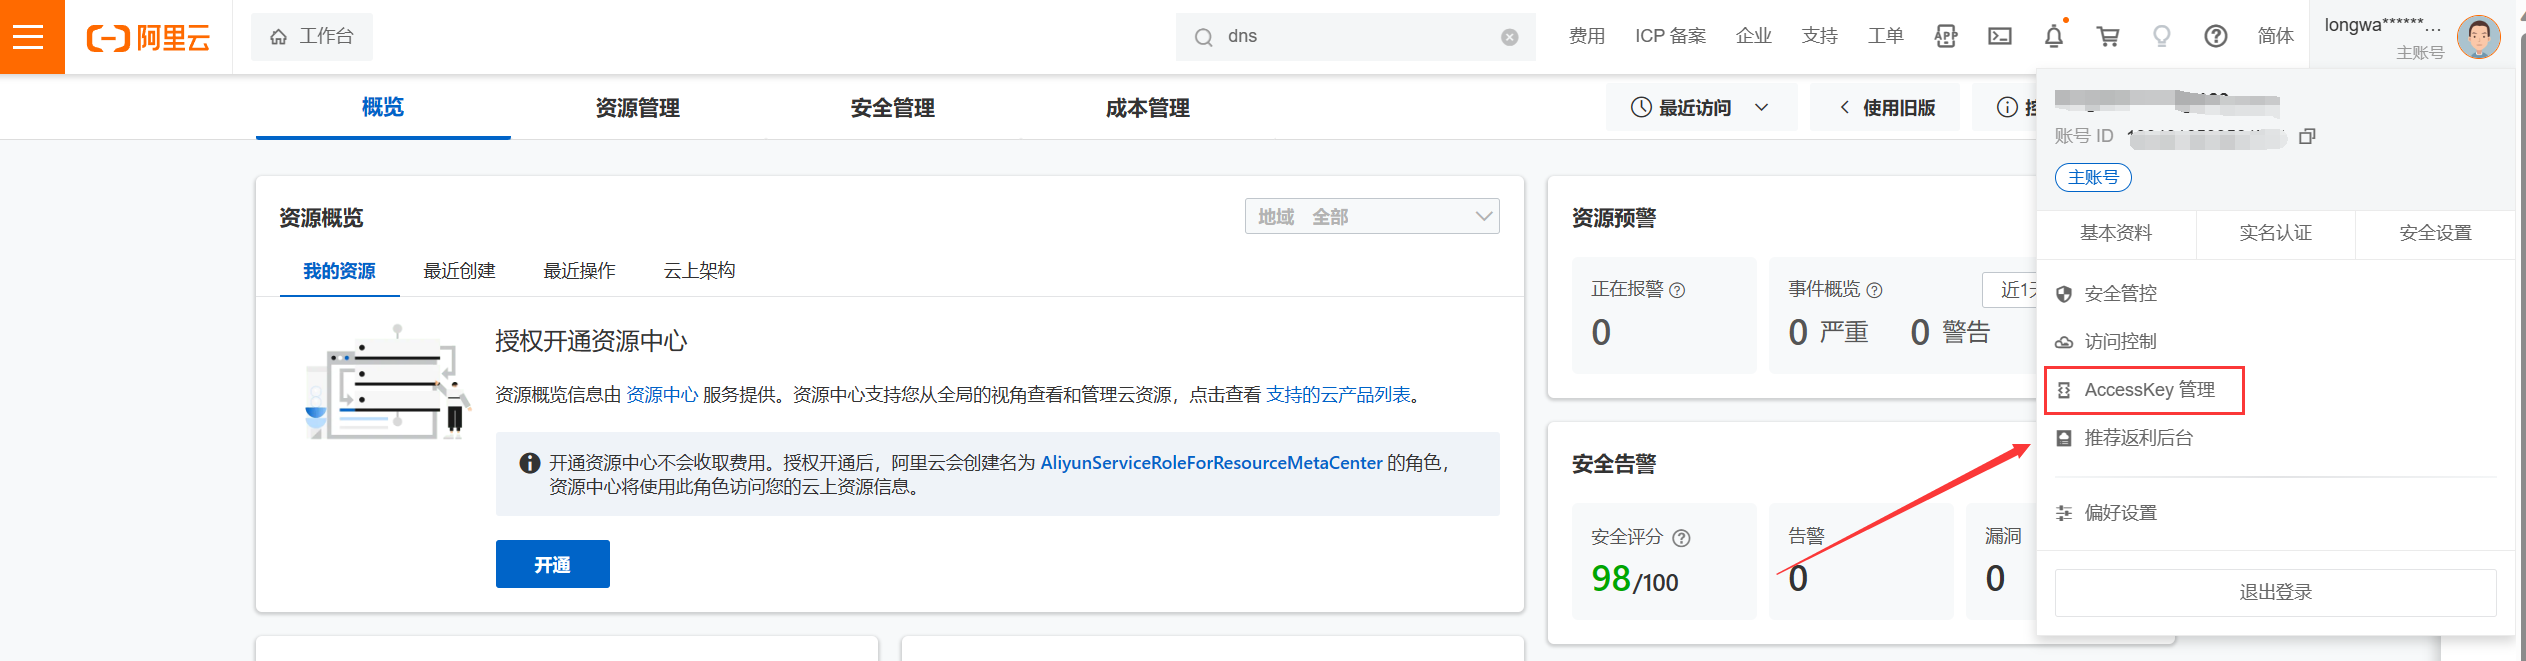Click the 98/100 security score
Image resolution: width=2526 pixels, height=661 pixels.
[1635, 579]
